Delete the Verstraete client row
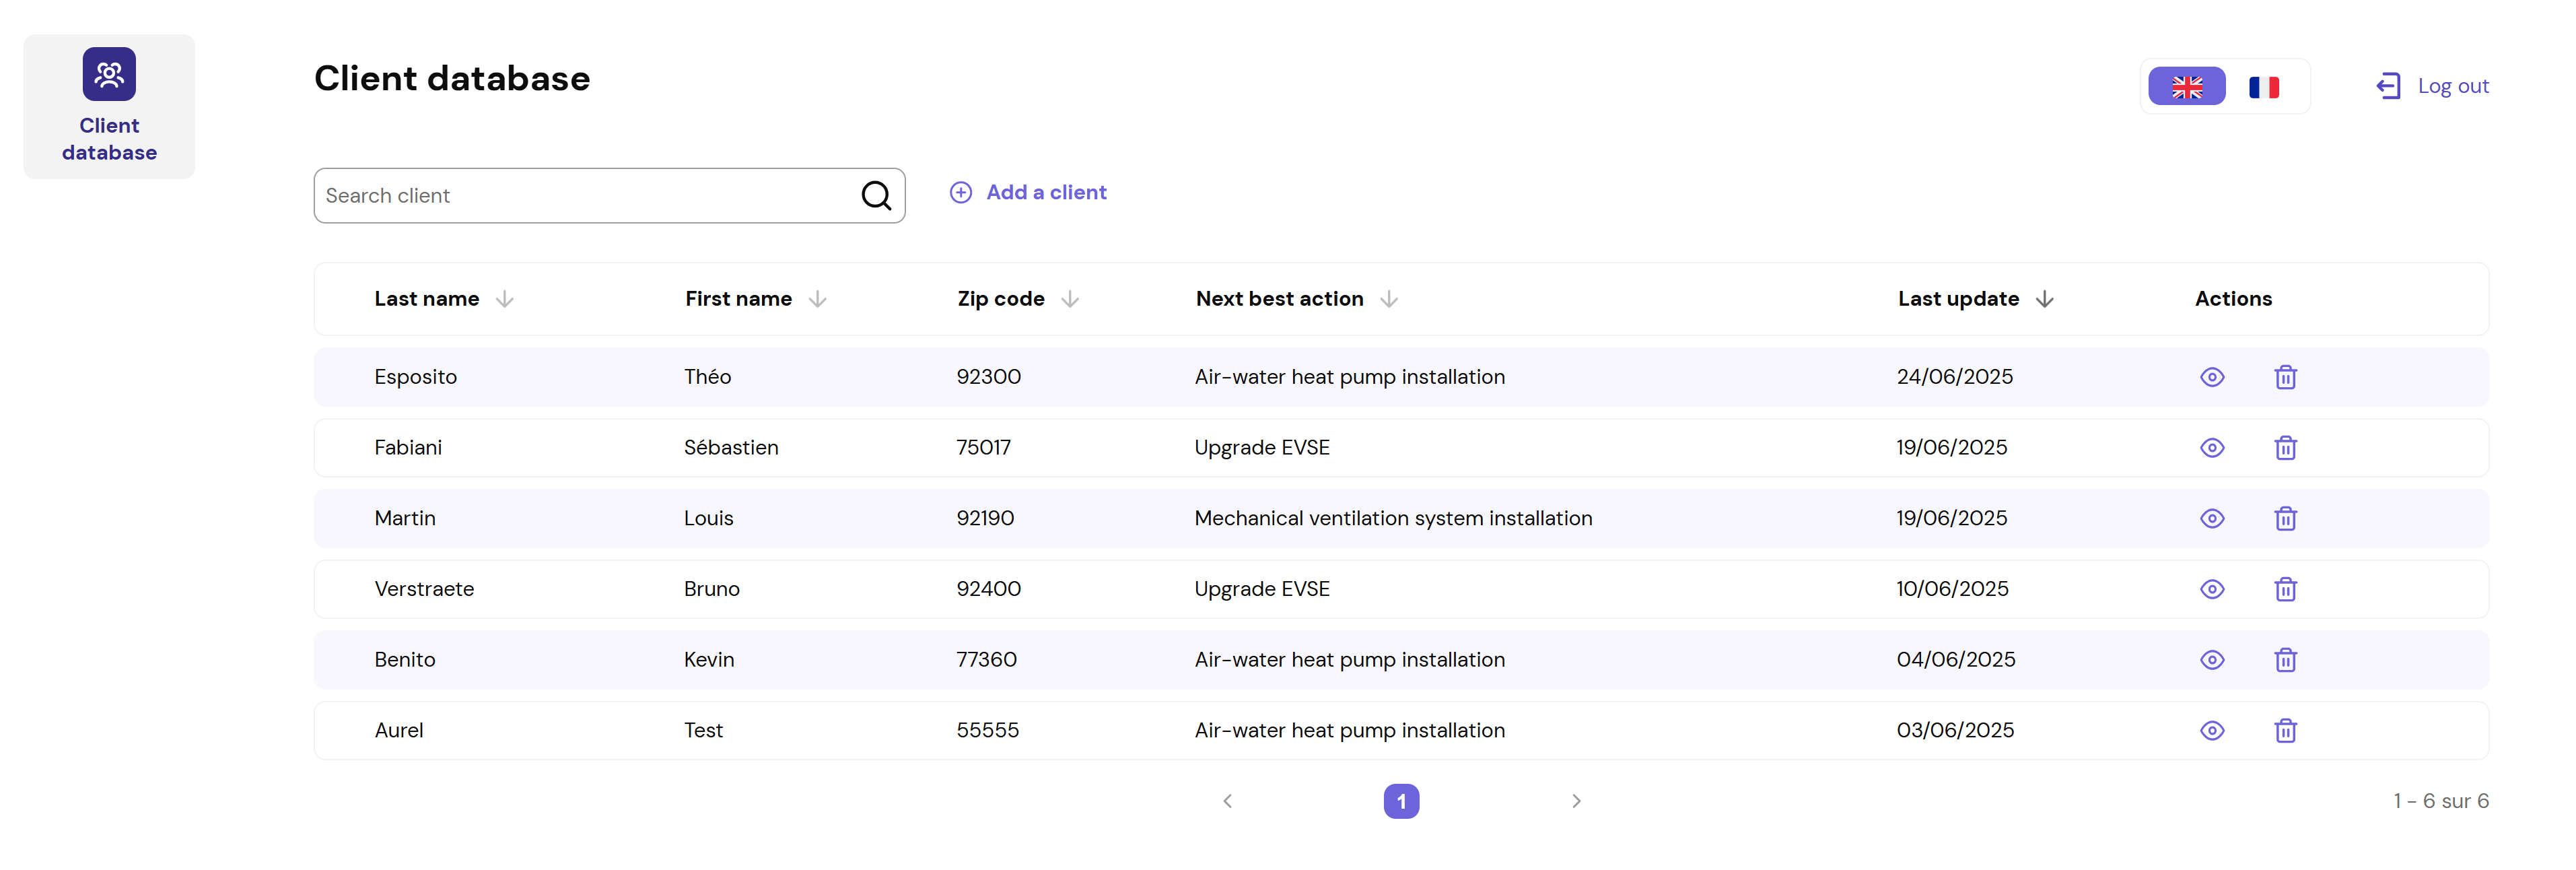Image resolution: width=2576 pixels, height=870 pixels. [x=2285, y=590]
